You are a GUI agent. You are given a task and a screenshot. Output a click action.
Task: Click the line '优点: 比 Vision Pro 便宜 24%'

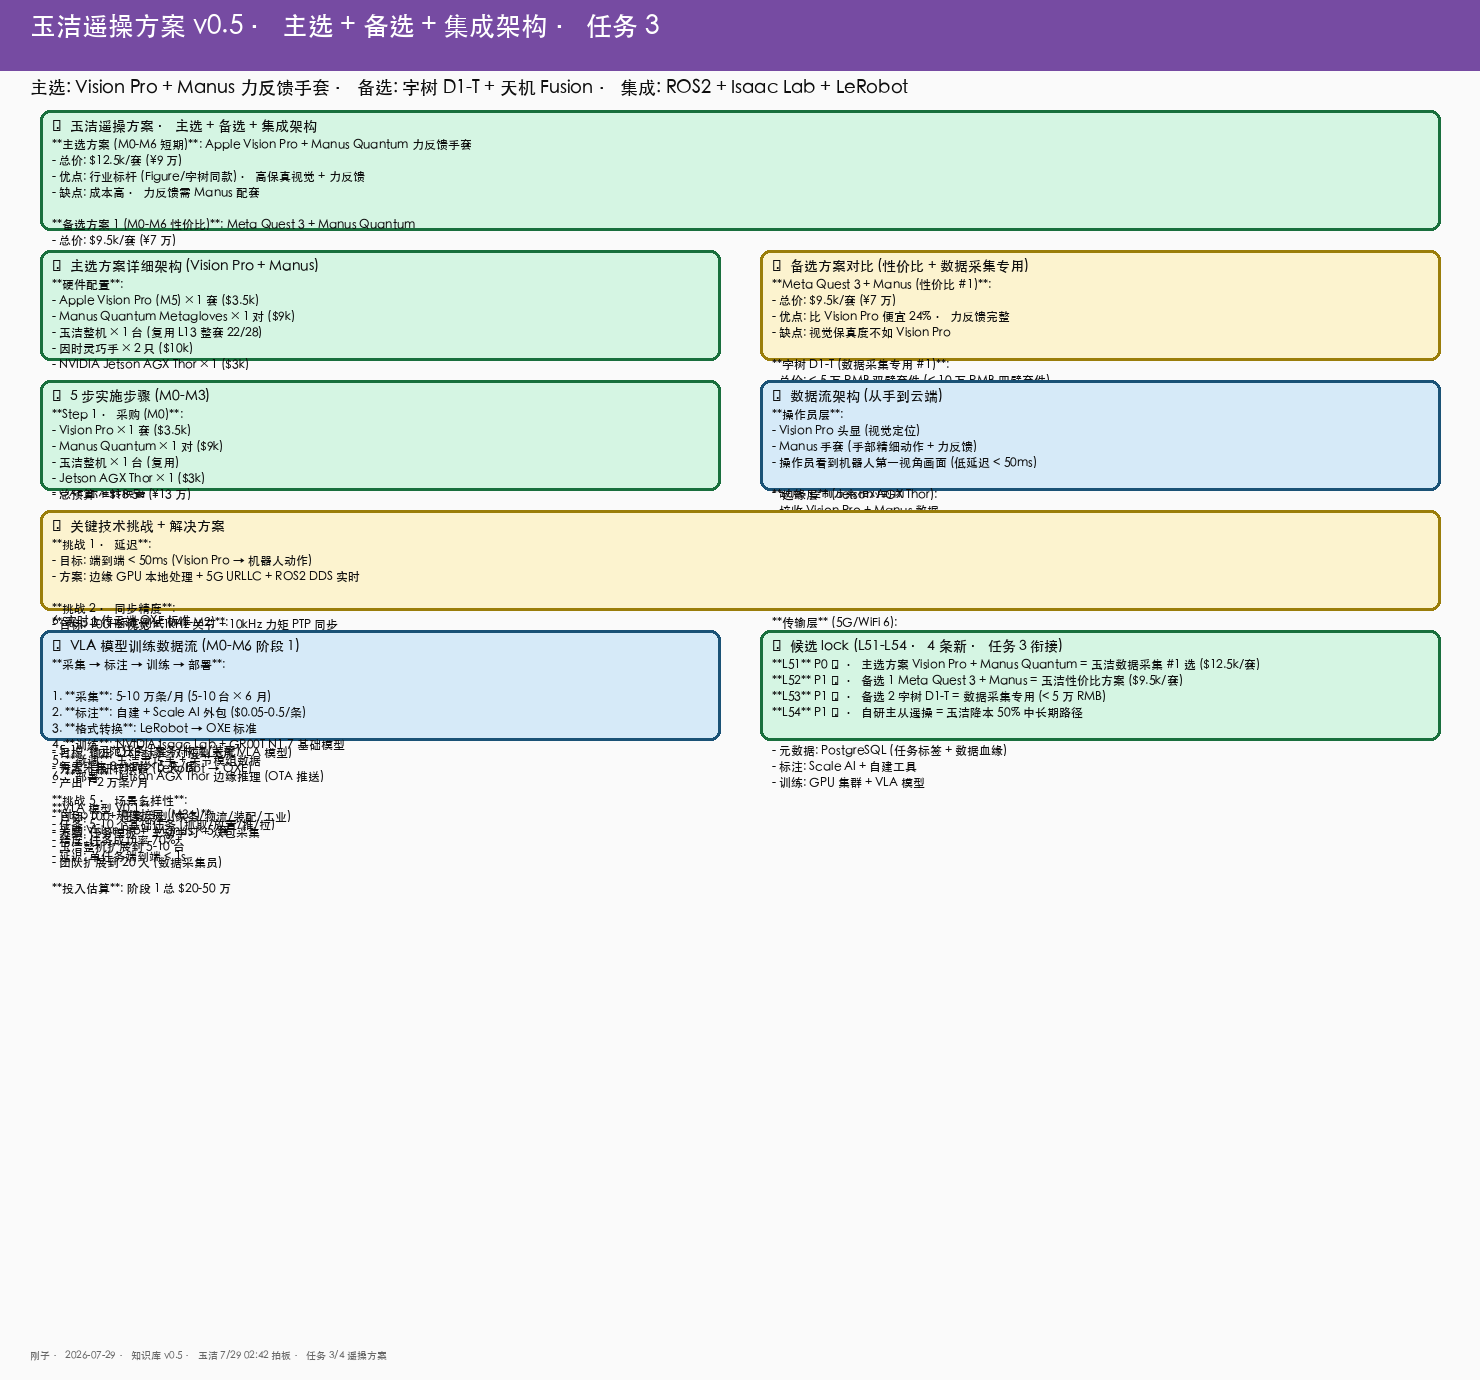855,316
